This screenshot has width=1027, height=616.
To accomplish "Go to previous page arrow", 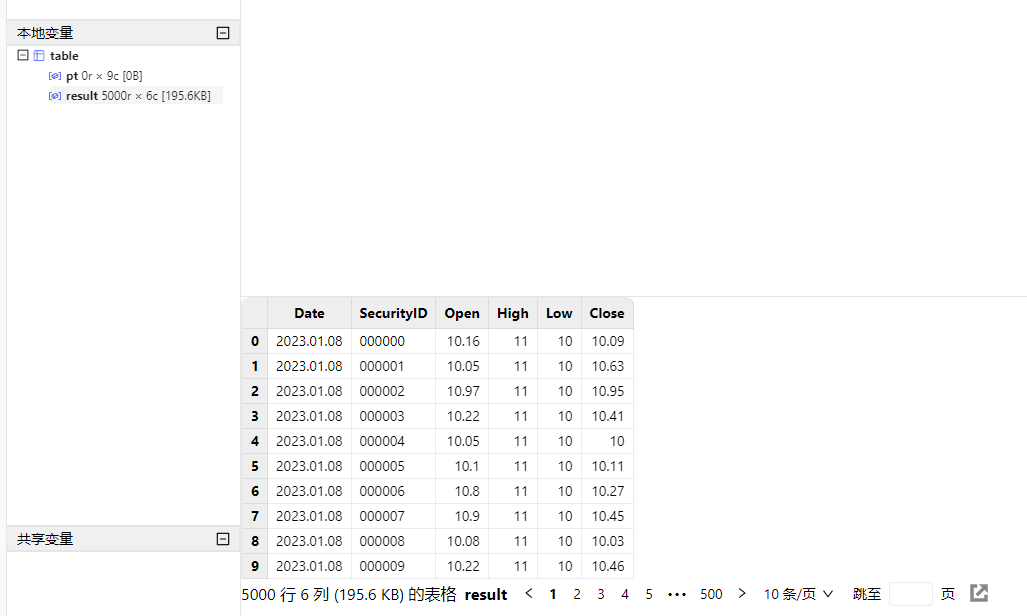I will 529,594.
